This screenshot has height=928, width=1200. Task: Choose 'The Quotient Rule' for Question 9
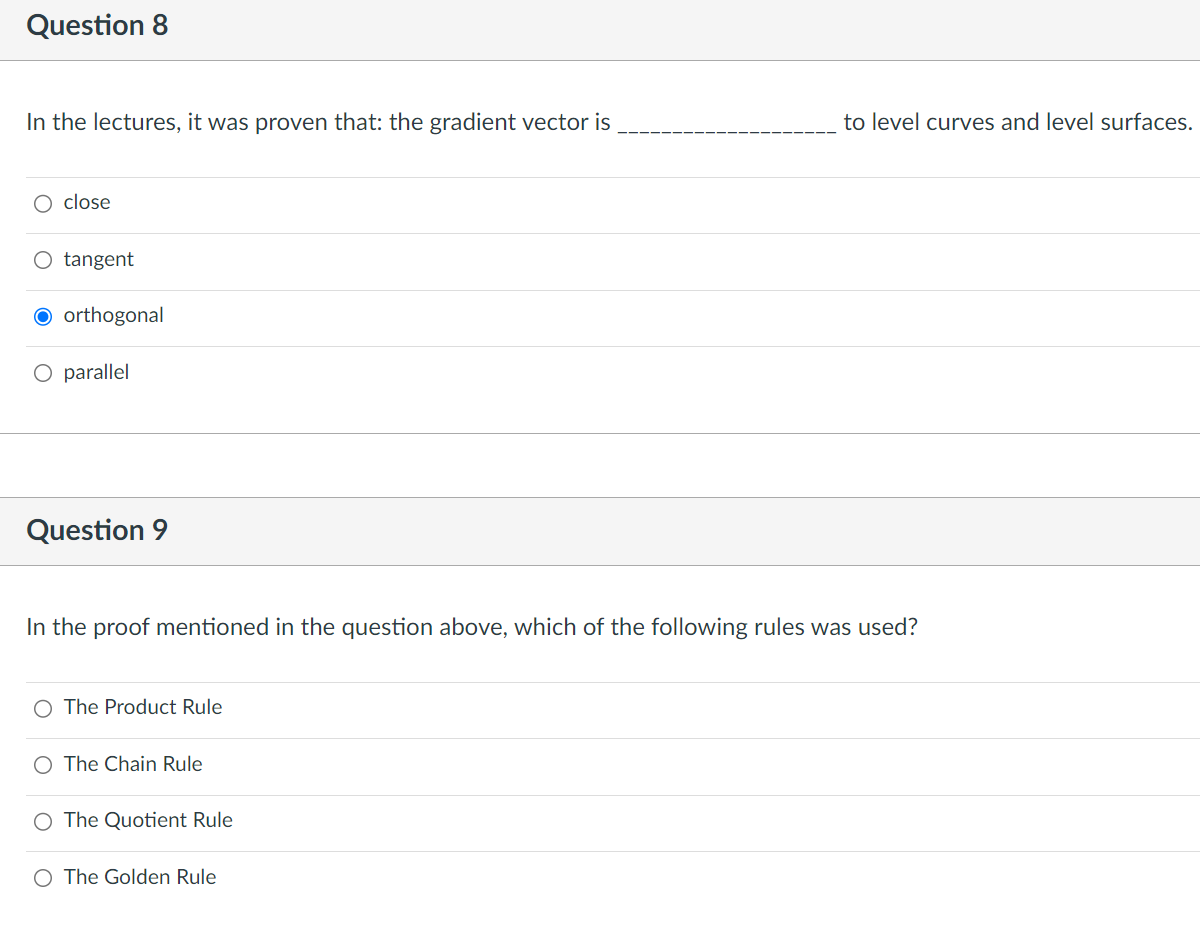(x=43, y=821)
